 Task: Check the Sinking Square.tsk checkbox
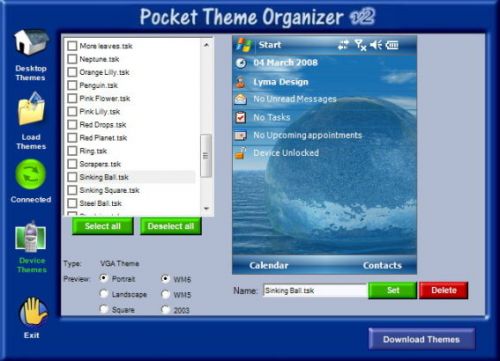coord(72,190)
